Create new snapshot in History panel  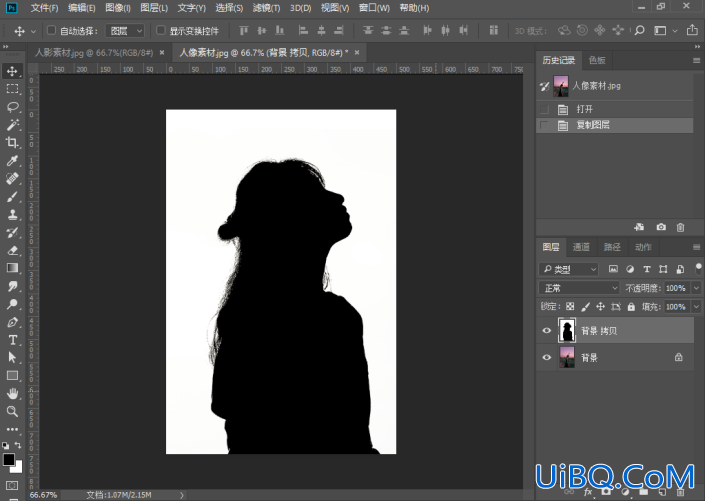[x=660, y=227]
